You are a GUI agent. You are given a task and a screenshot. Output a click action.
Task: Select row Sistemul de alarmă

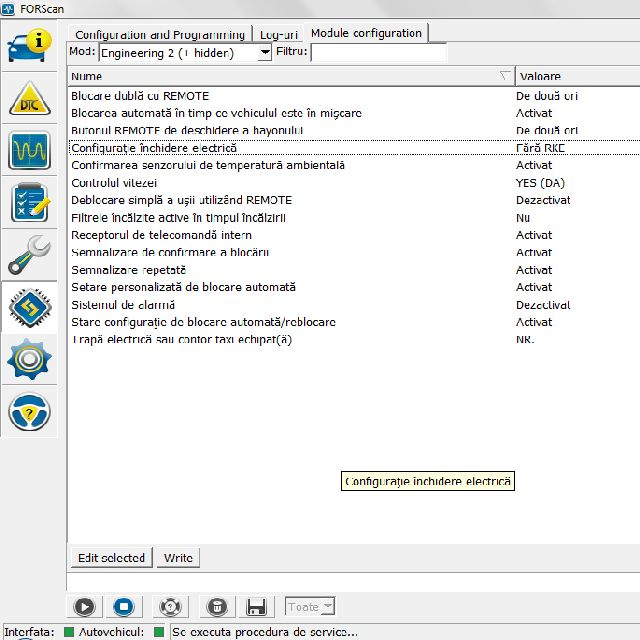tap(353, 305)
